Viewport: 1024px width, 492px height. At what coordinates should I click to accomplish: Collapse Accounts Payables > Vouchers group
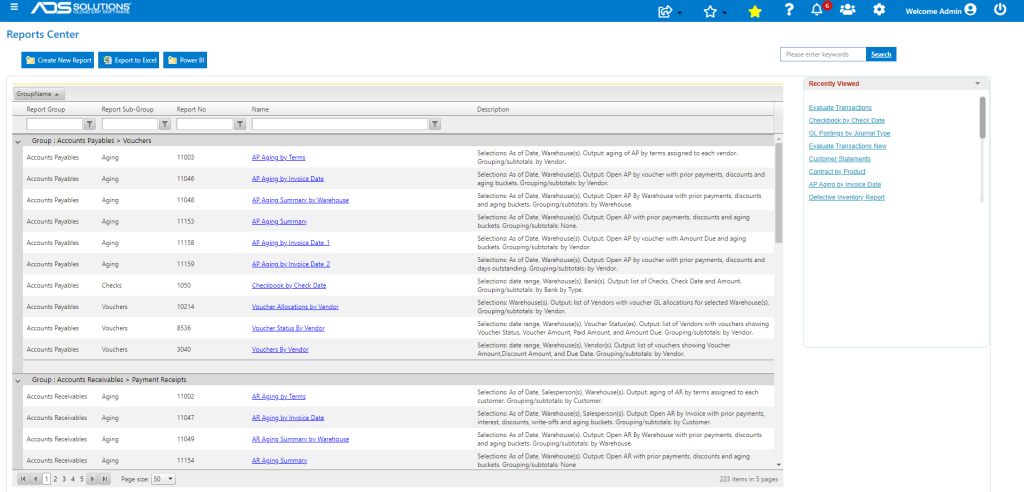18,140
